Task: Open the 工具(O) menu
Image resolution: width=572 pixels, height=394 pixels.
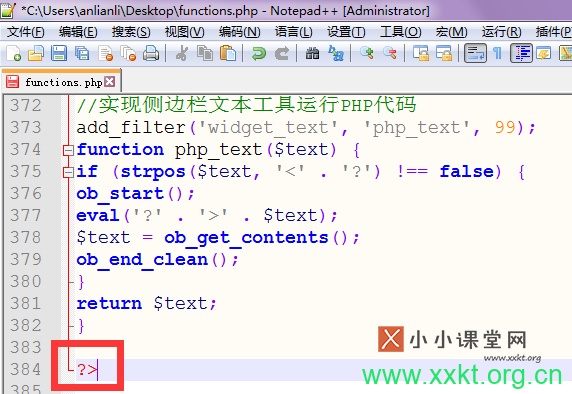Action: (x=401, y=32)
